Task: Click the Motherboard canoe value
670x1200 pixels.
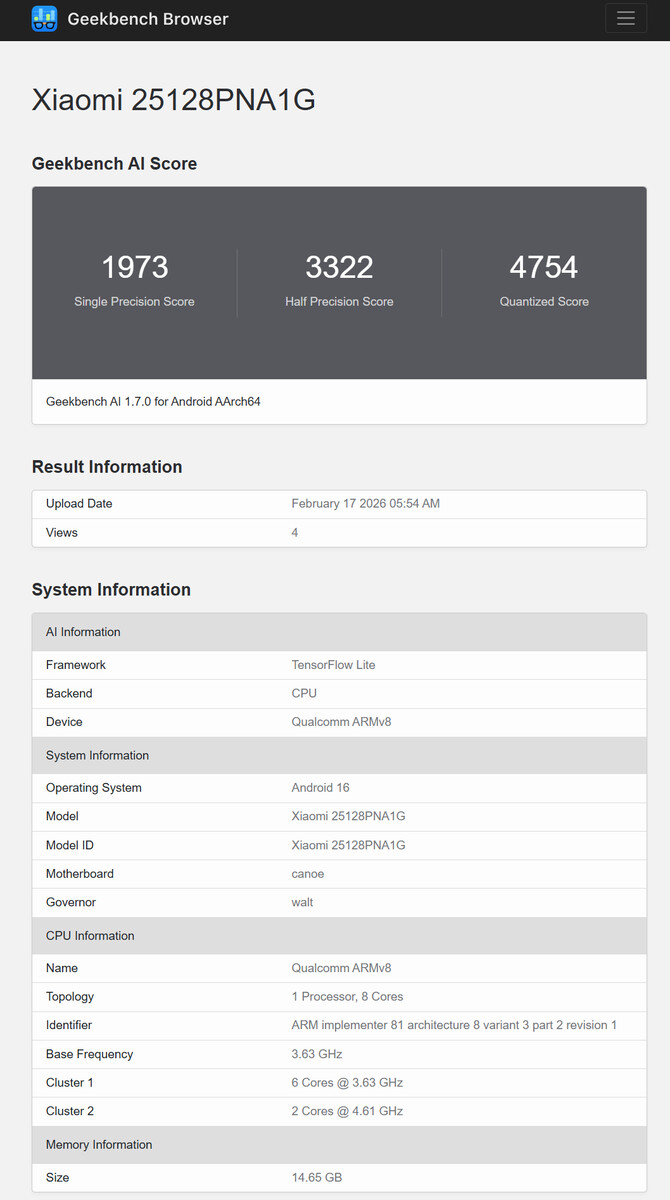Action: pos(308,874)
